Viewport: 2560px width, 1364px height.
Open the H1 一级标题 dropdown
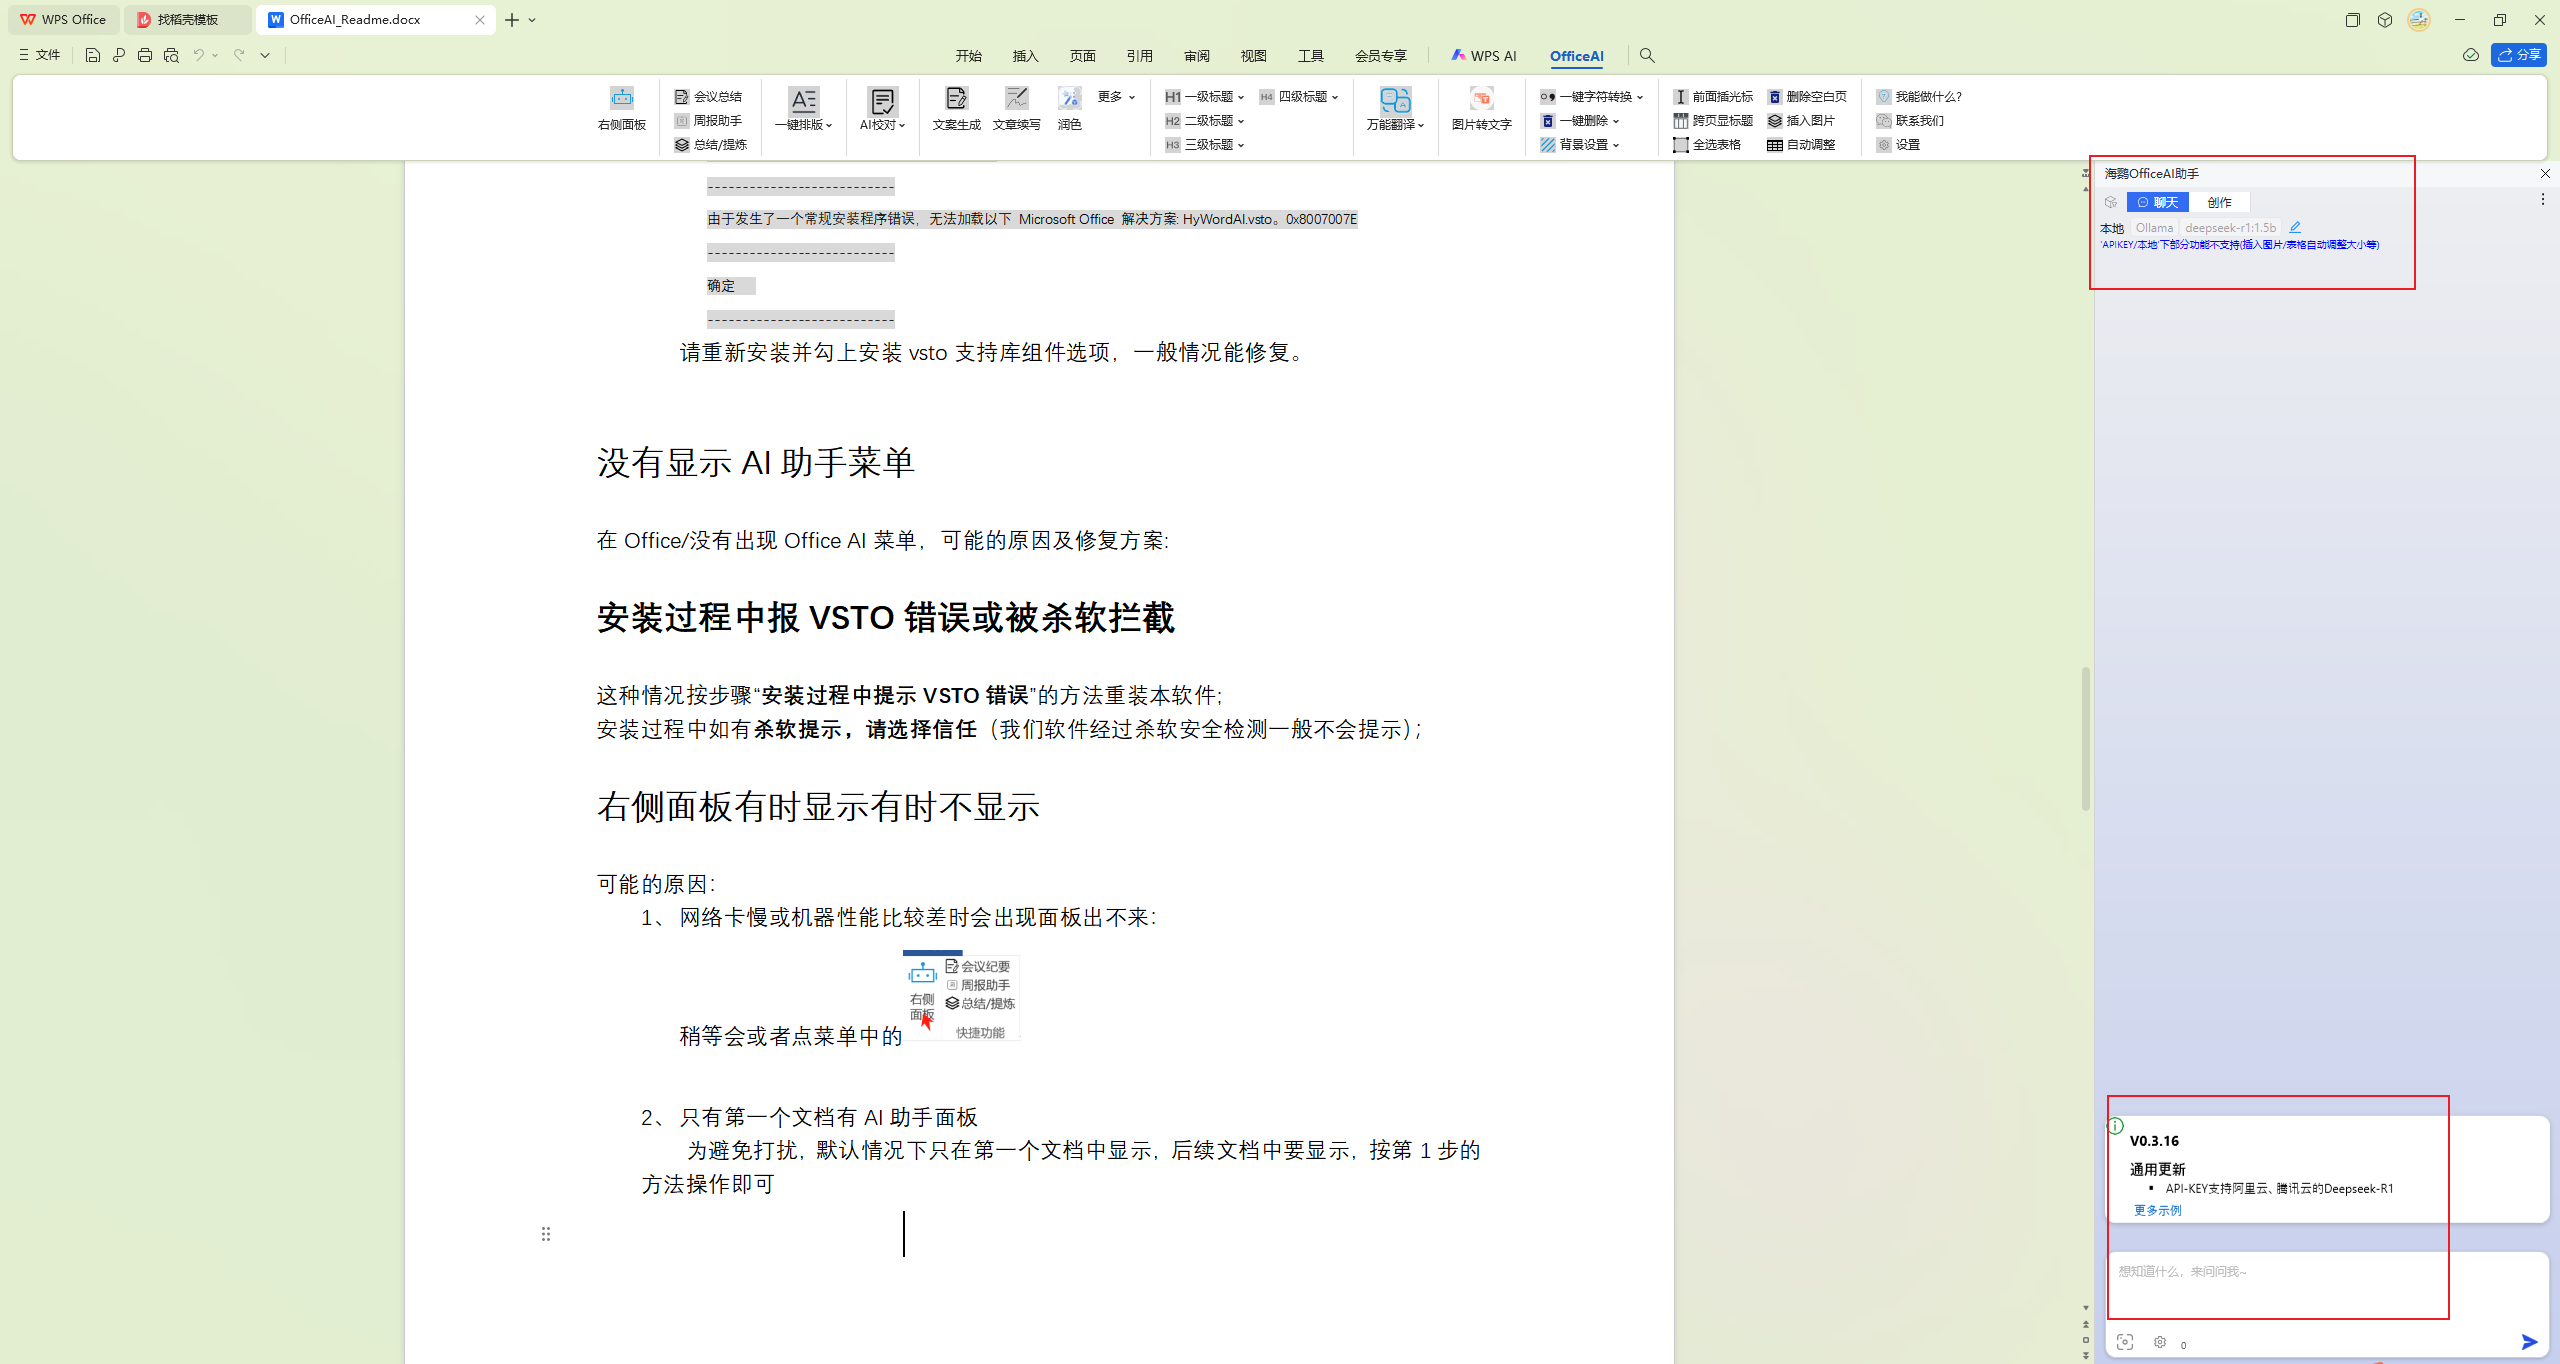[1203, 96]
